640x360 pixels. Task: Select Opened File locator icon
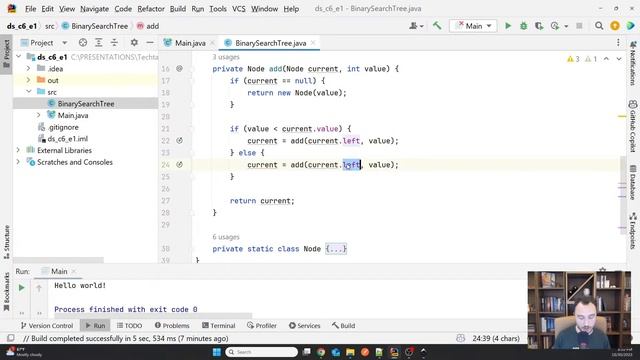coord(83,42)
